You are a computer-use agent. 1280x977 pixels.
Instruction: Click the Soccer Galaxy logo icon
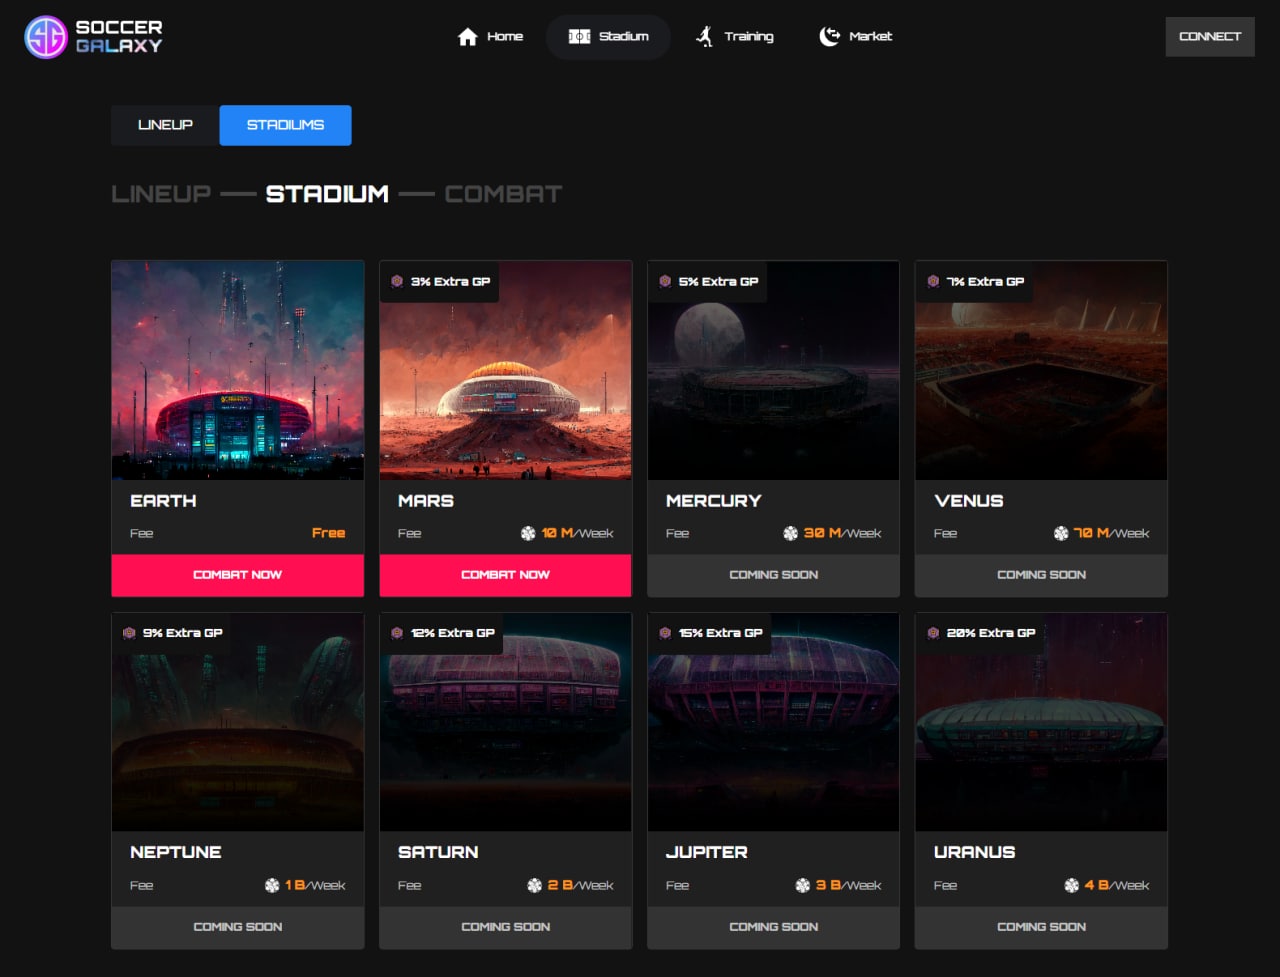pos(46,37)
